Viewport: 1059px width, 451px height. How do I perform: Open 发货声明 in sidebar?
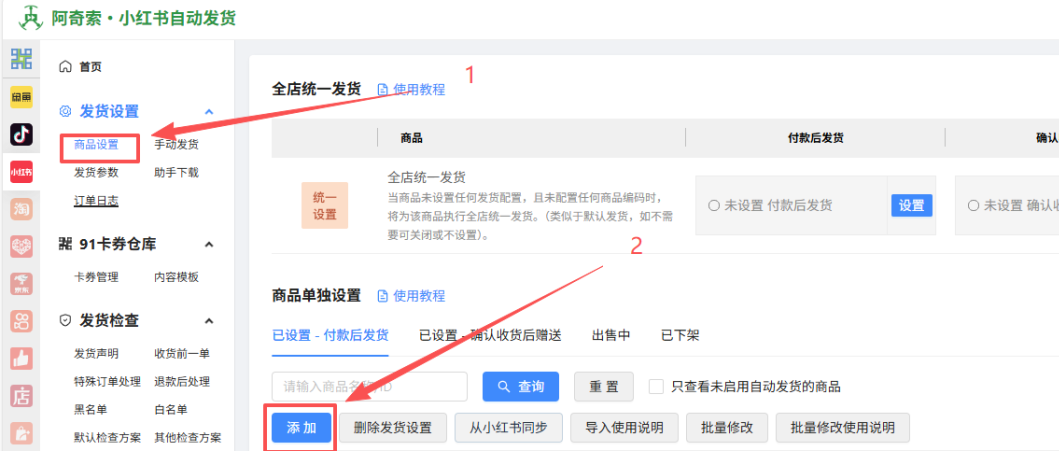pos(96,353)
